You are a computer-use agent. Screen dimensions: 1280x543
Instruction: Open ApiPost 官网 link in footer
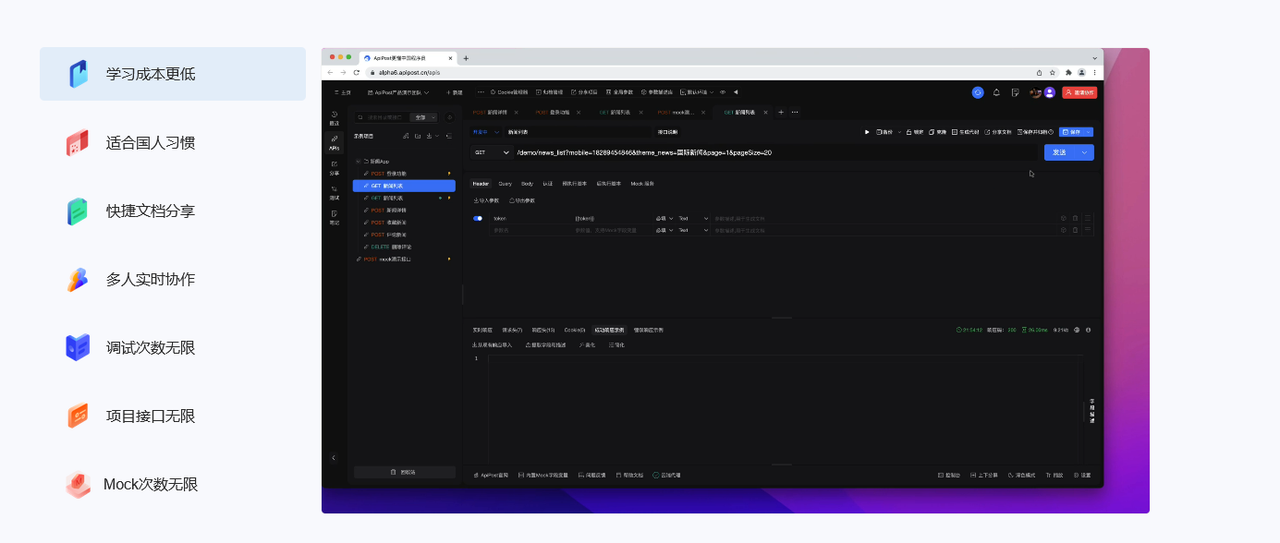coord(491,475)
